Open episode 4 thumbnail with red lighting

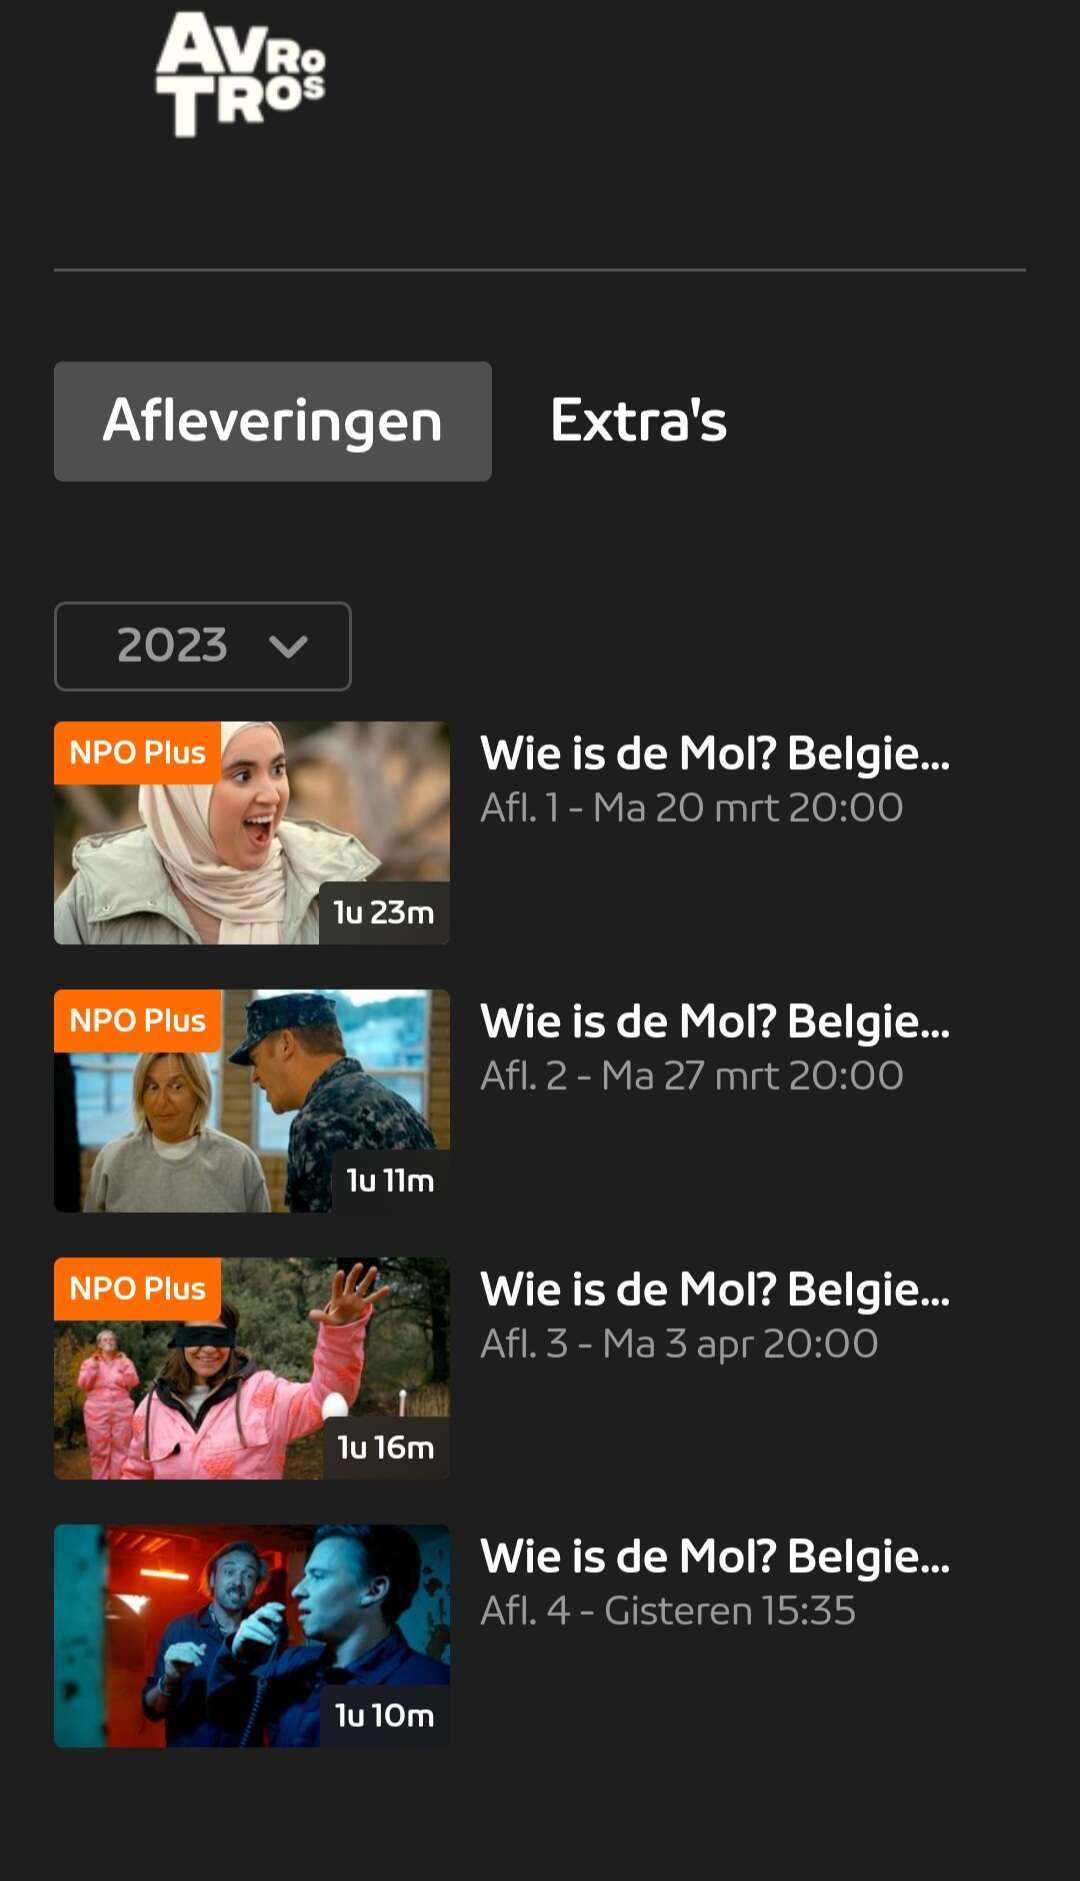pos(252,1636)
